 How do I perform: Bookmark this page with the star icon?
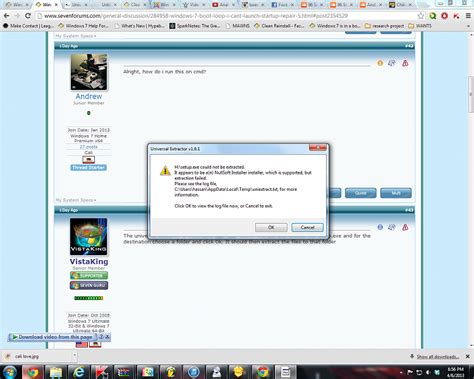[421, 16]
